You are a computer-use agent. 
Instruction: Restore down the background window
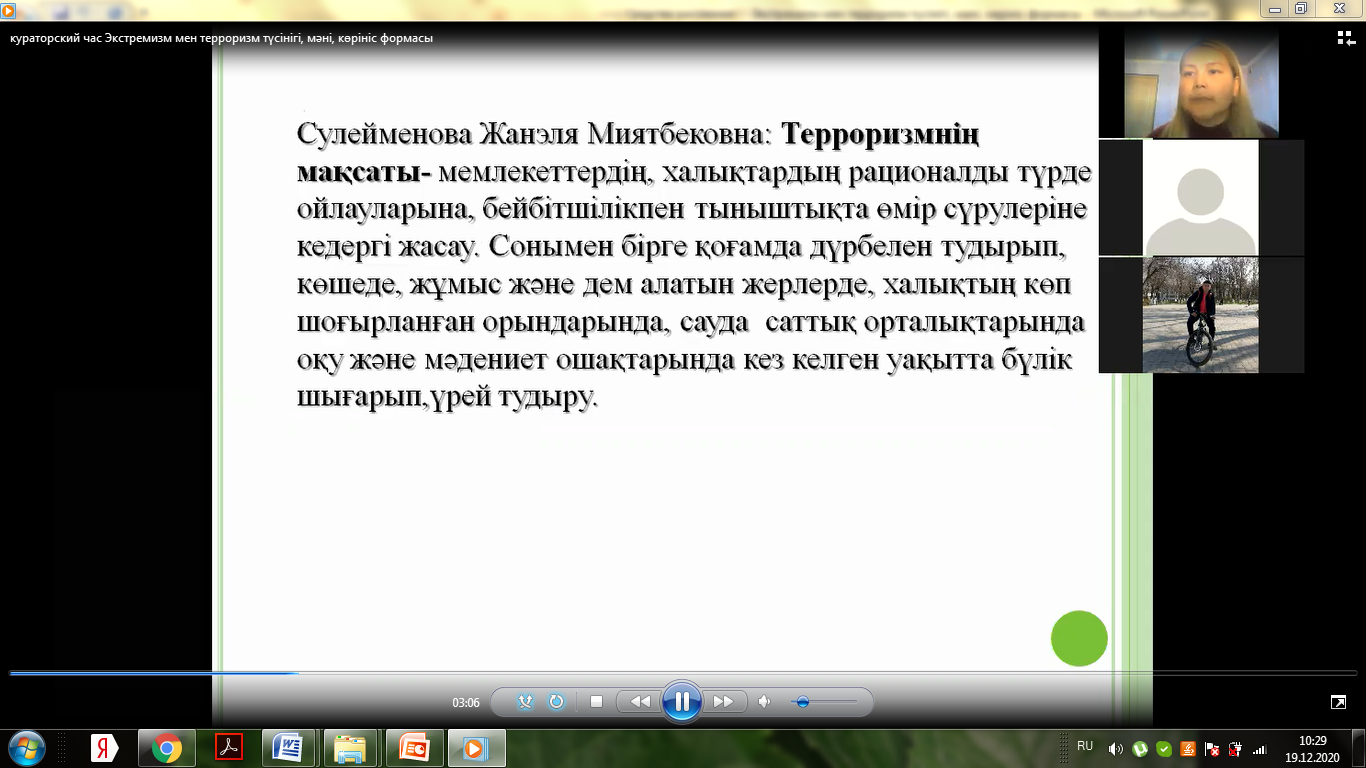click(1301, 8)
